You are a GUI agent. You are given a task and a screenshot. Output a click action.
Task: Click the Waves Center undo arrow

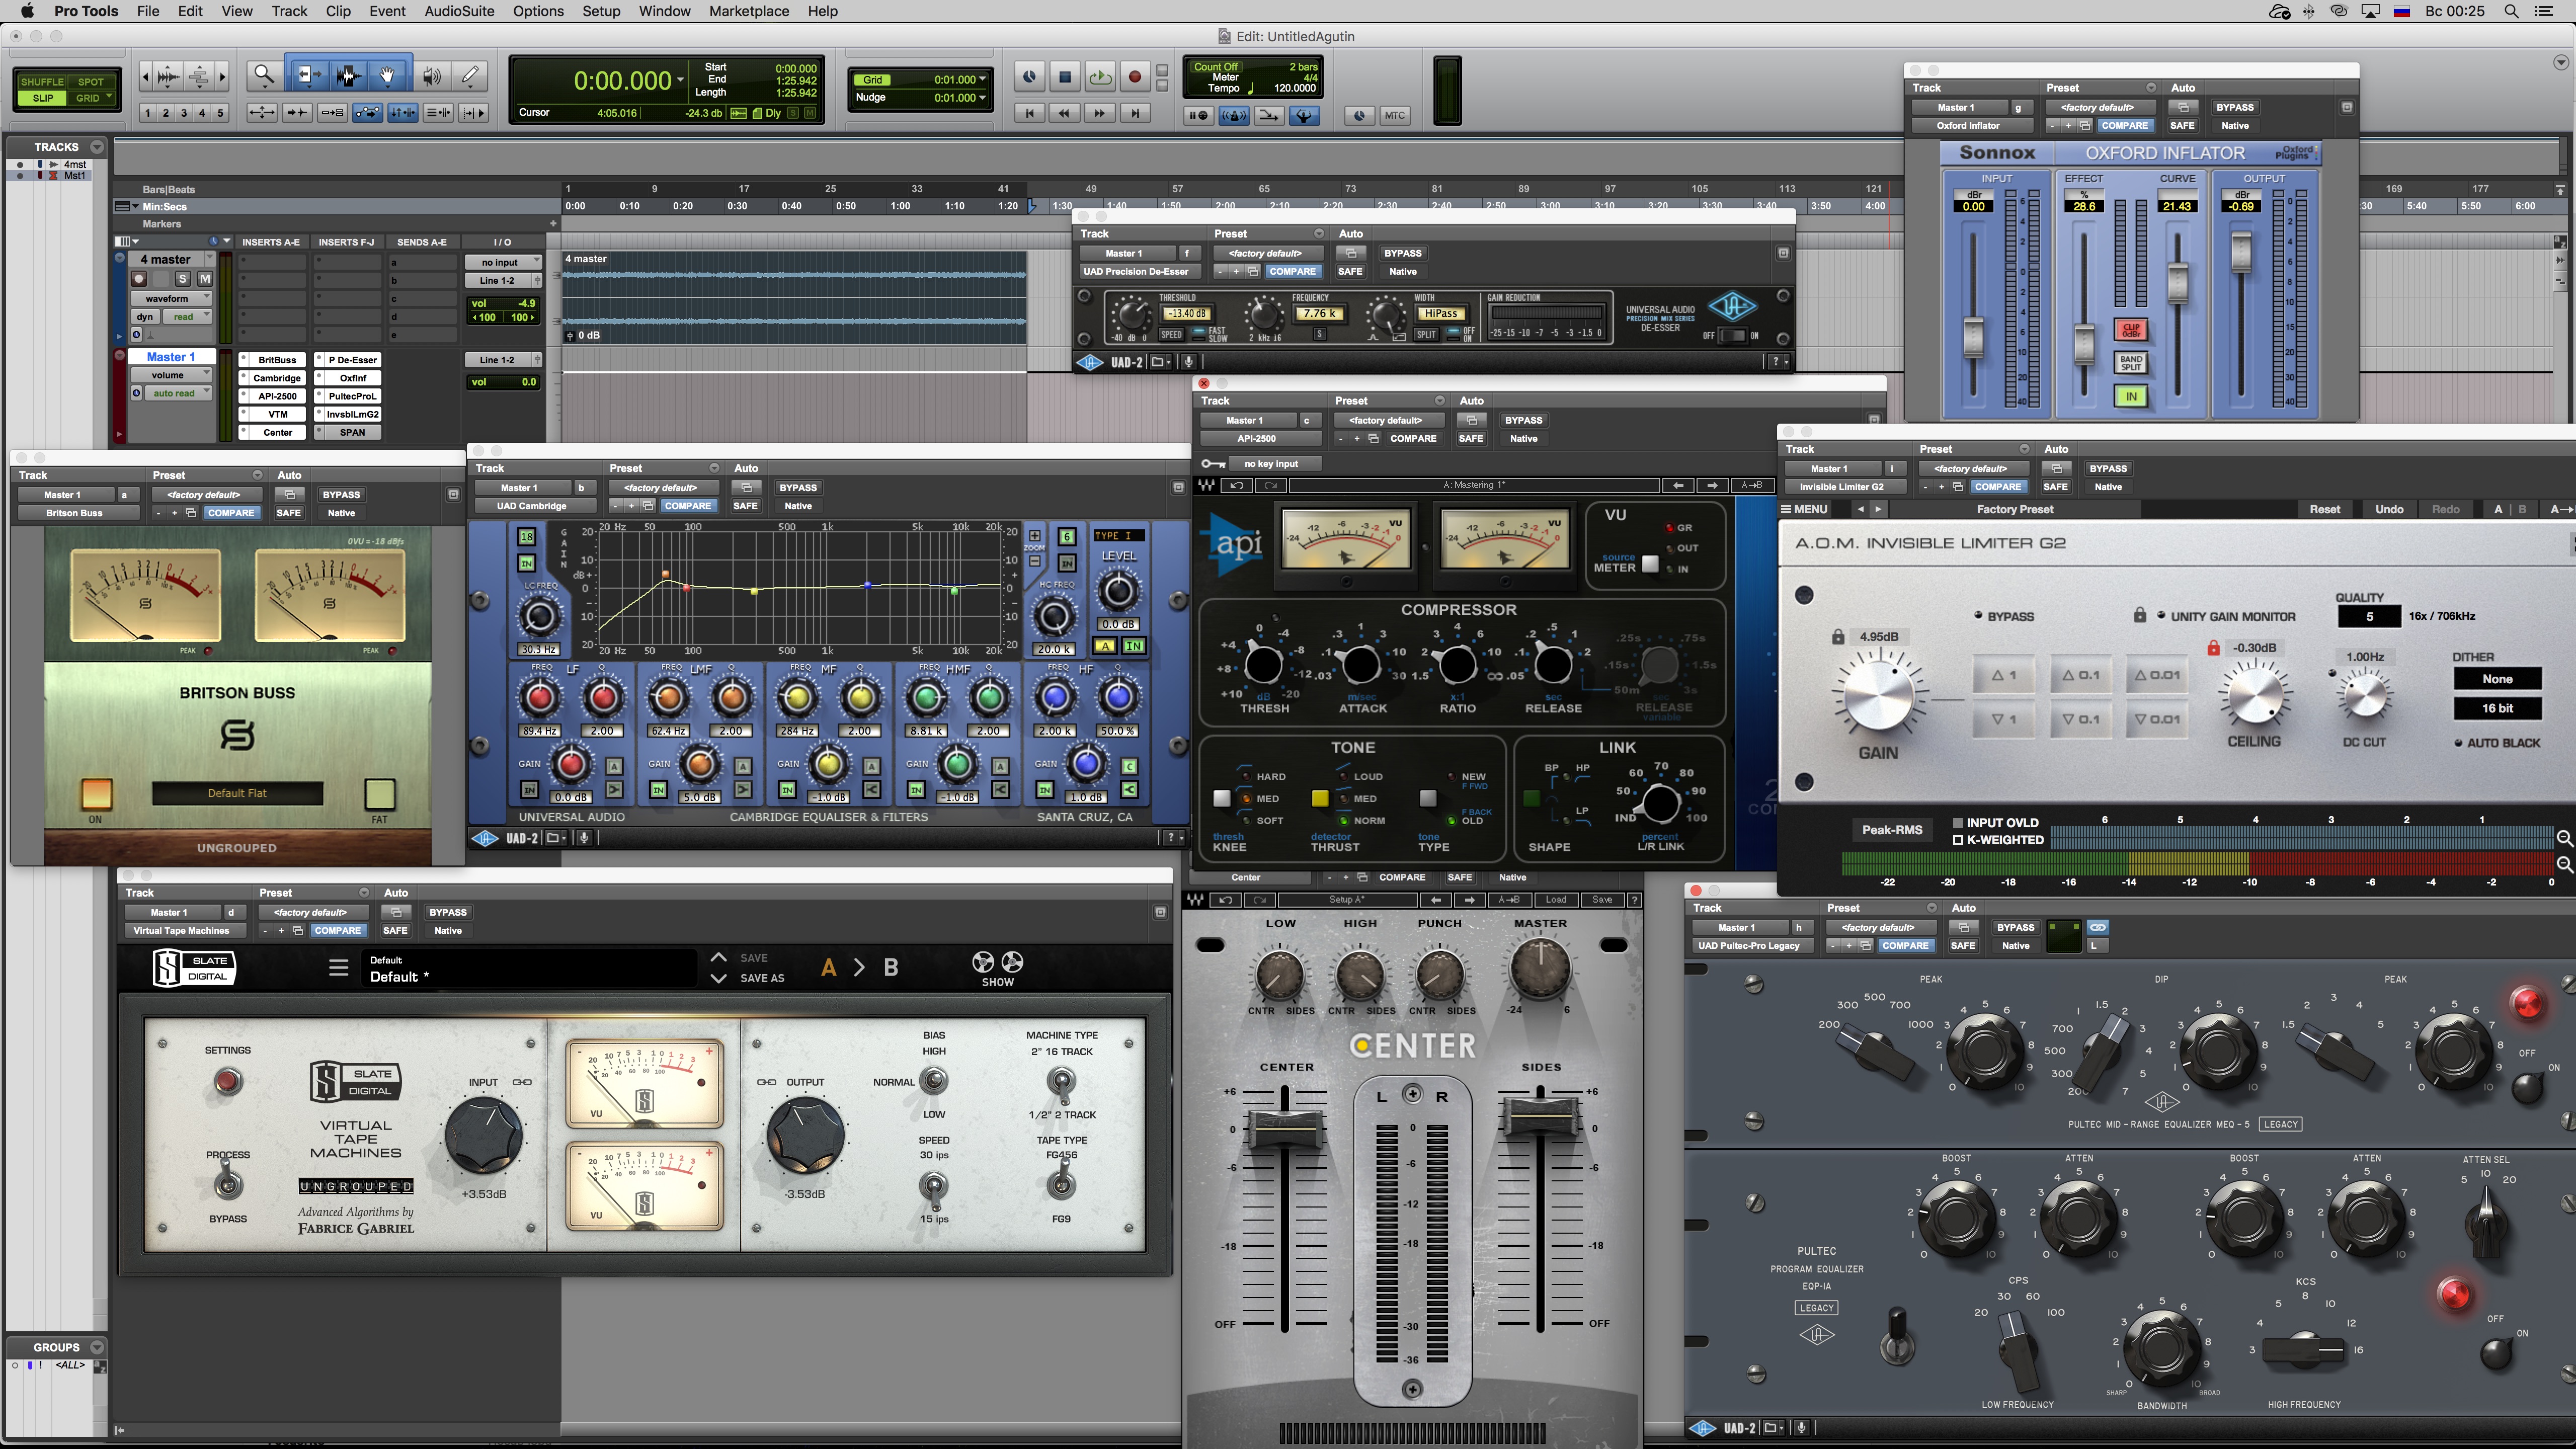coord(1225,900)
